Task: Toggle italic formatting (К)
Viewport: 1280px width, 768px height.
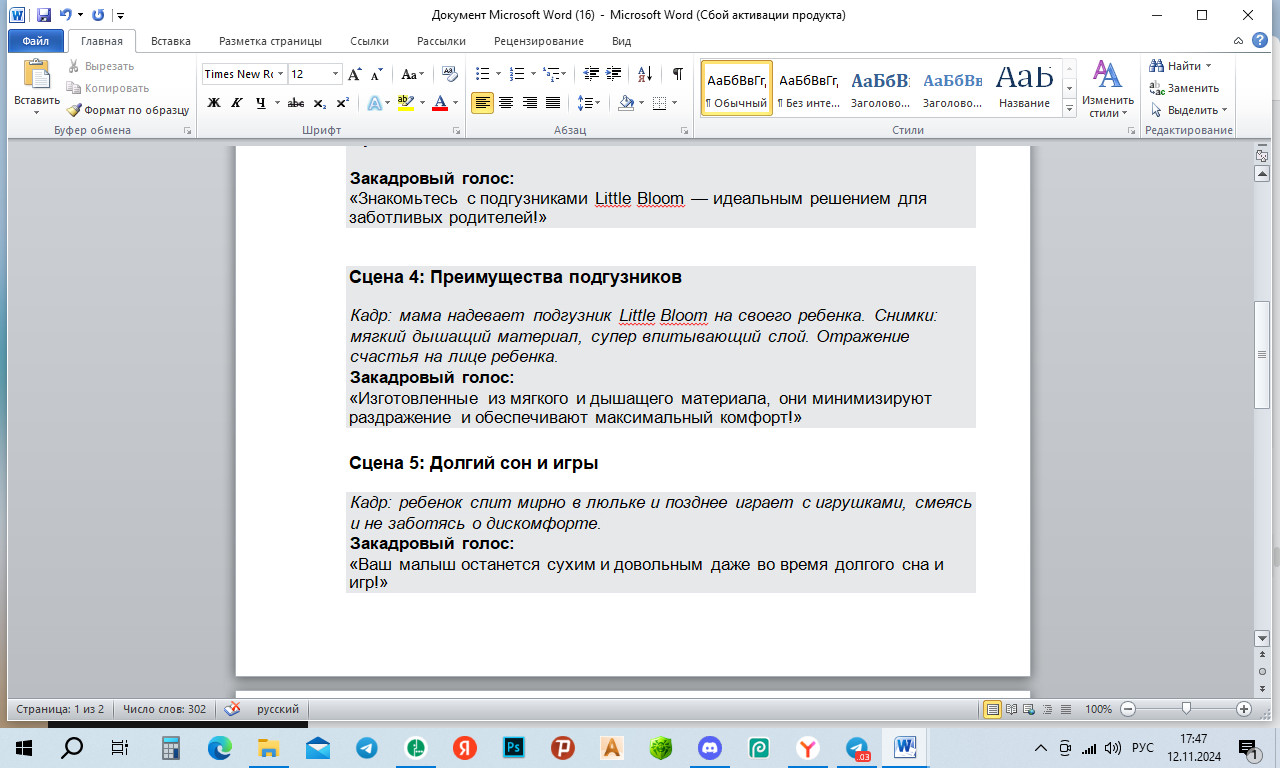Action: pyautogui.click(x=237, y=103)
